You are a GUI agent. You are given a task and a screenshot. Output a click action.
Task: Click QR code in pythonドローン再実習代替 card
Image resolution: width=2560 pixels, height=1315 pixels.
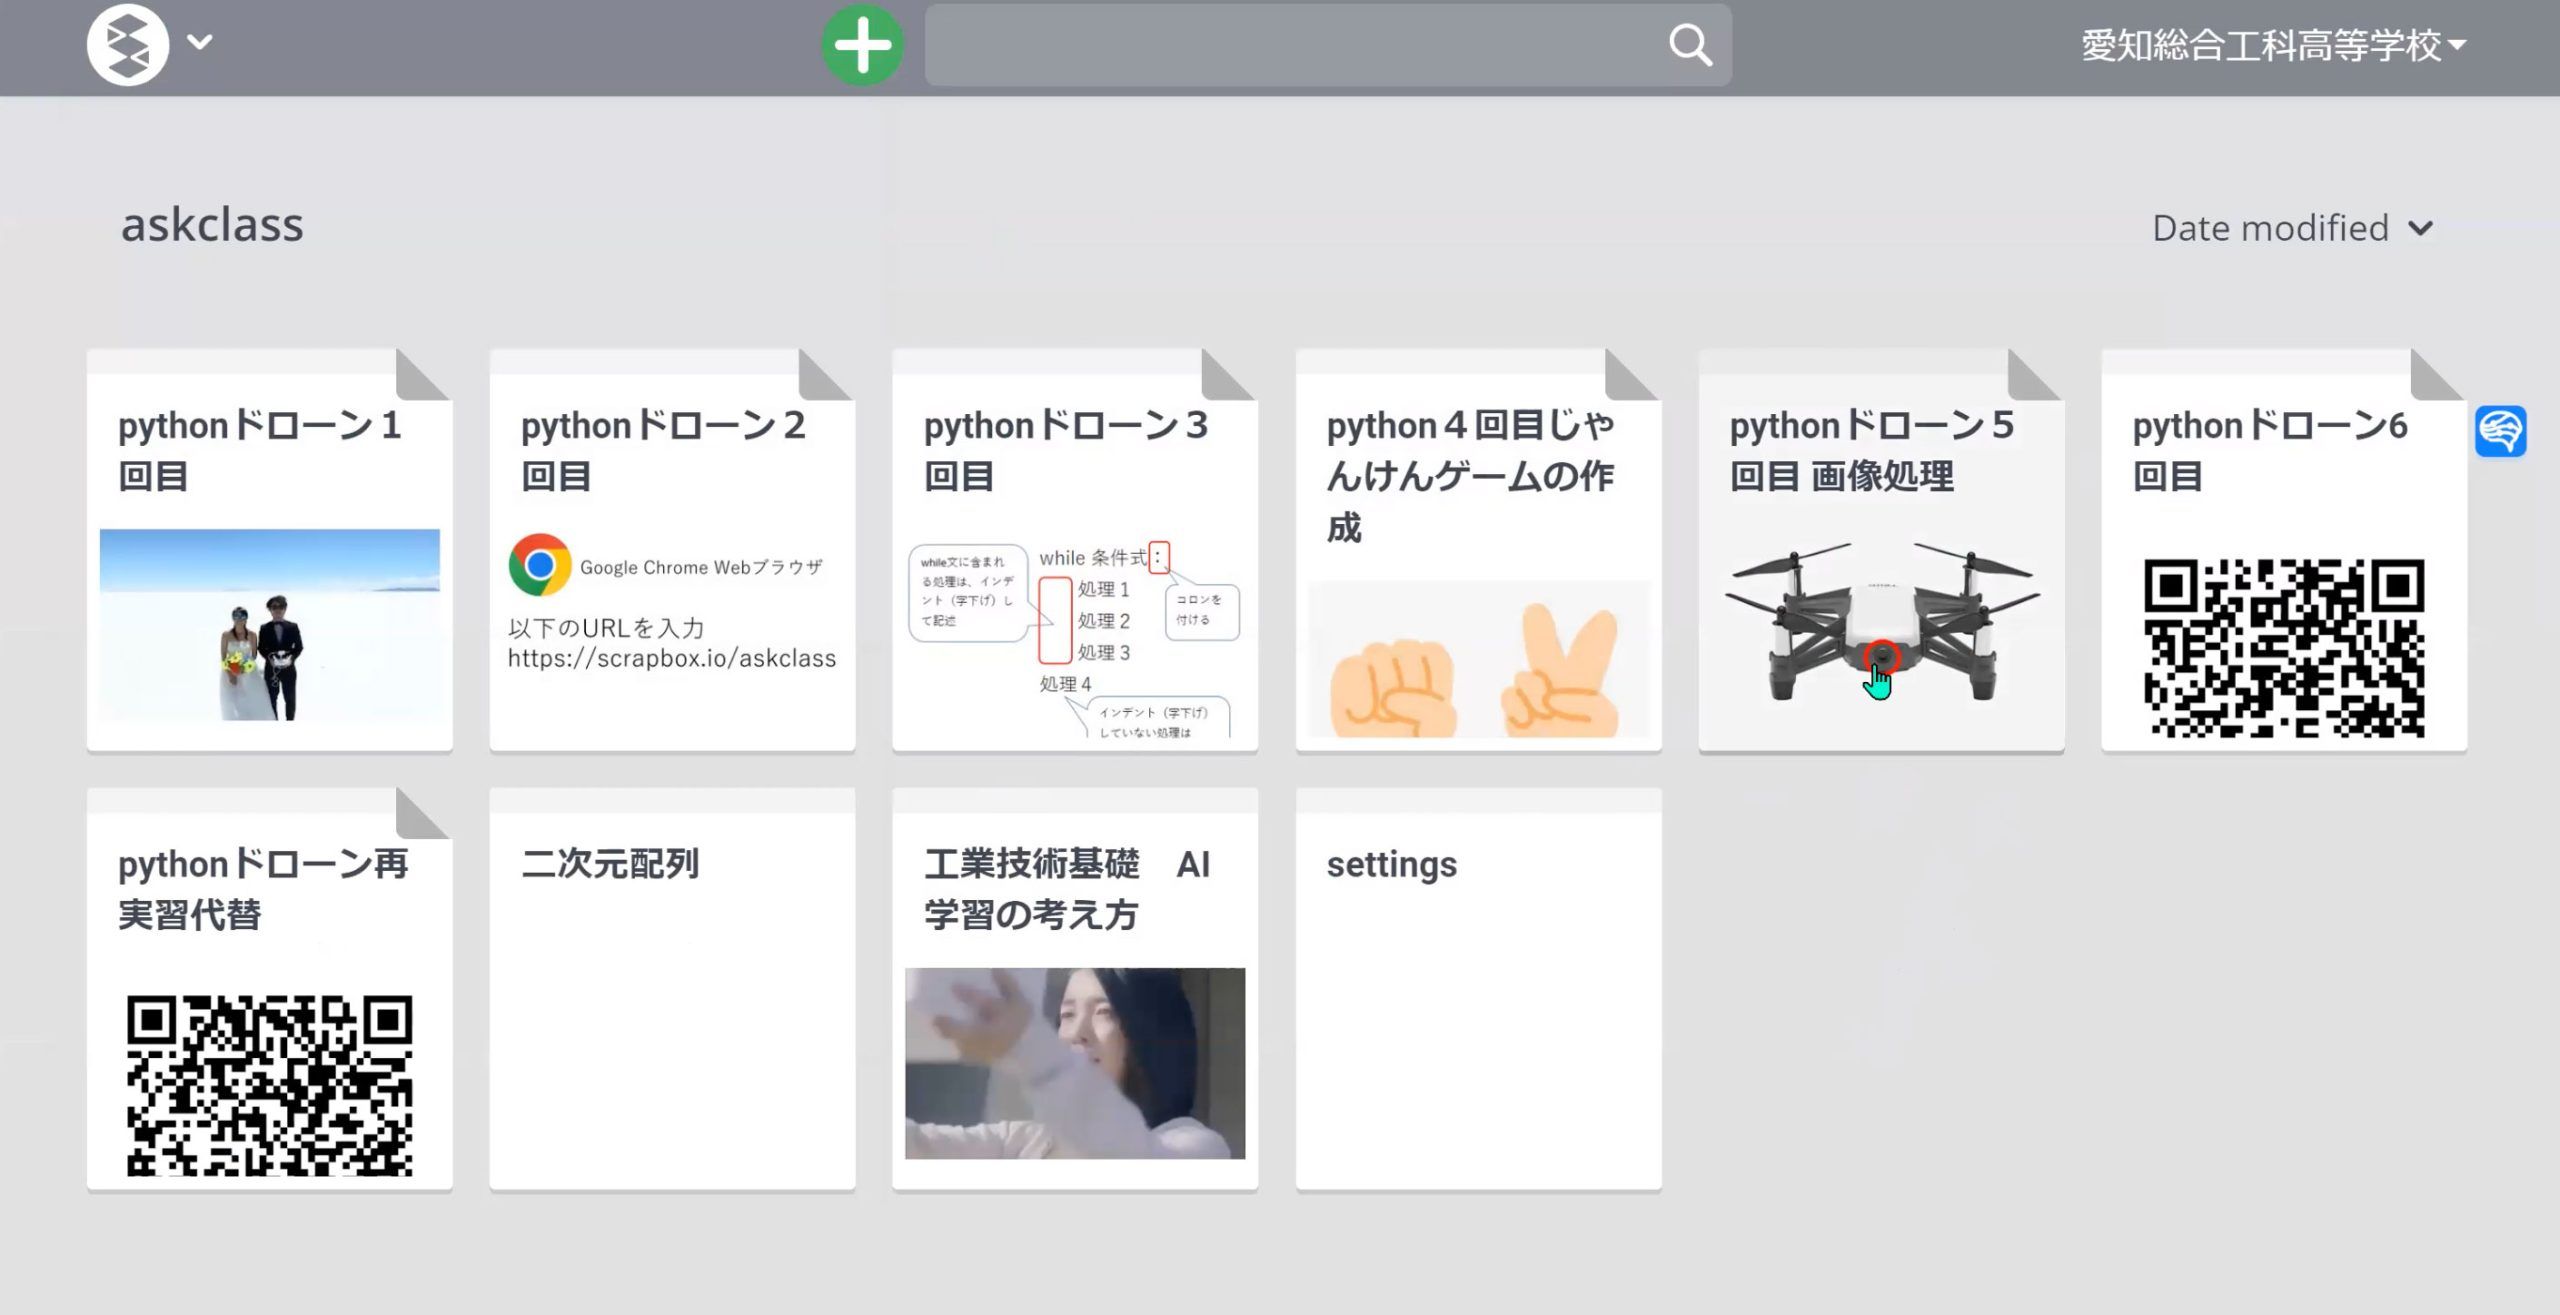coord(269,1085)
